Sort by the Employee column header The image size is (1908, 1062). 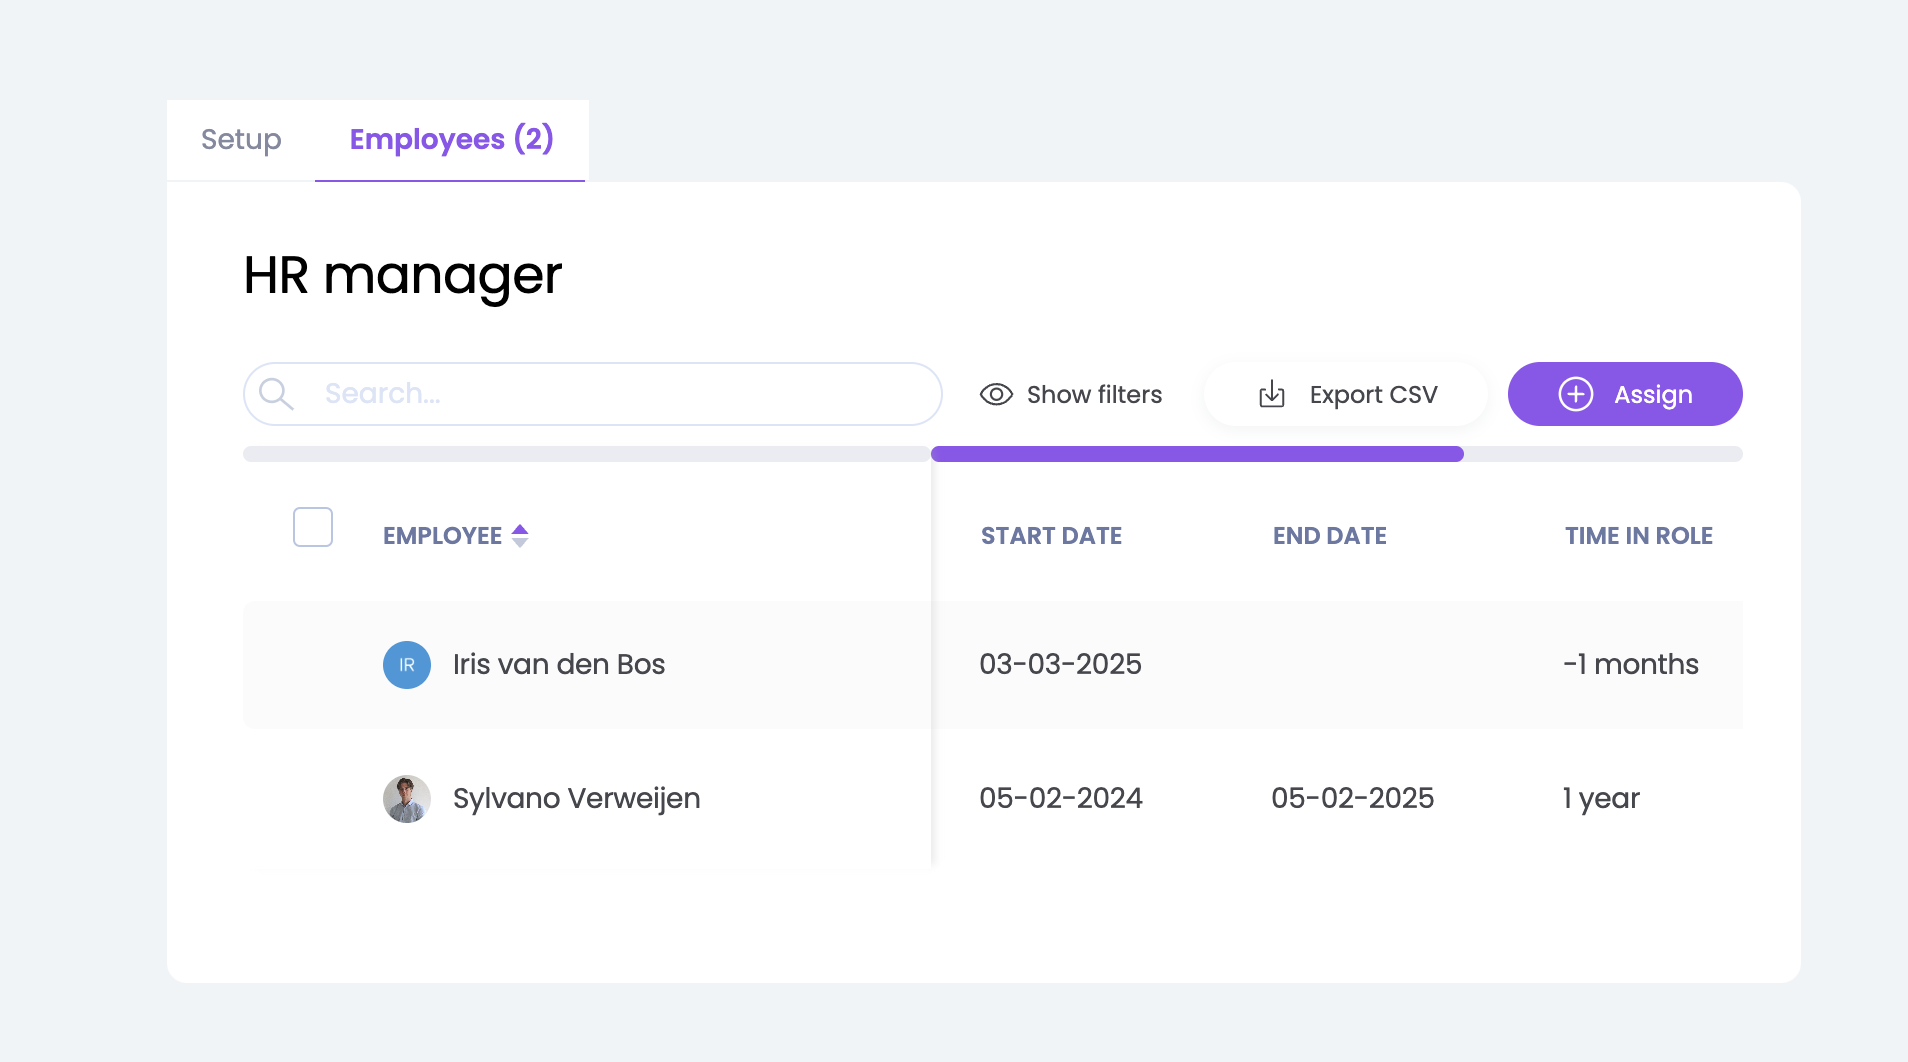click(x=442, y=536)
